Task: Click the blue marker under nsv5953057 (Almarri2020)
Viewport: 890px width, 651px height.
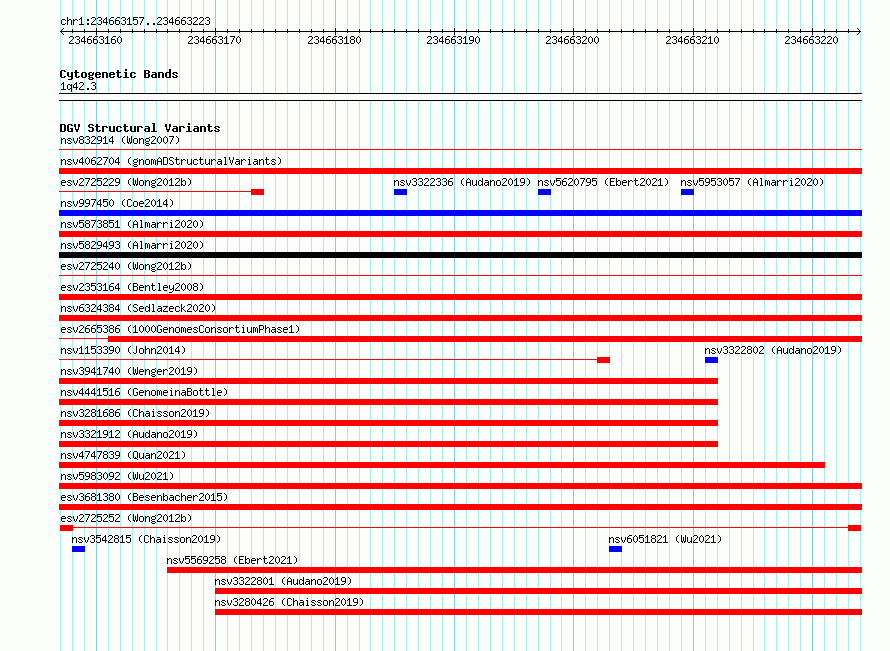Action: tap(687, 192)
